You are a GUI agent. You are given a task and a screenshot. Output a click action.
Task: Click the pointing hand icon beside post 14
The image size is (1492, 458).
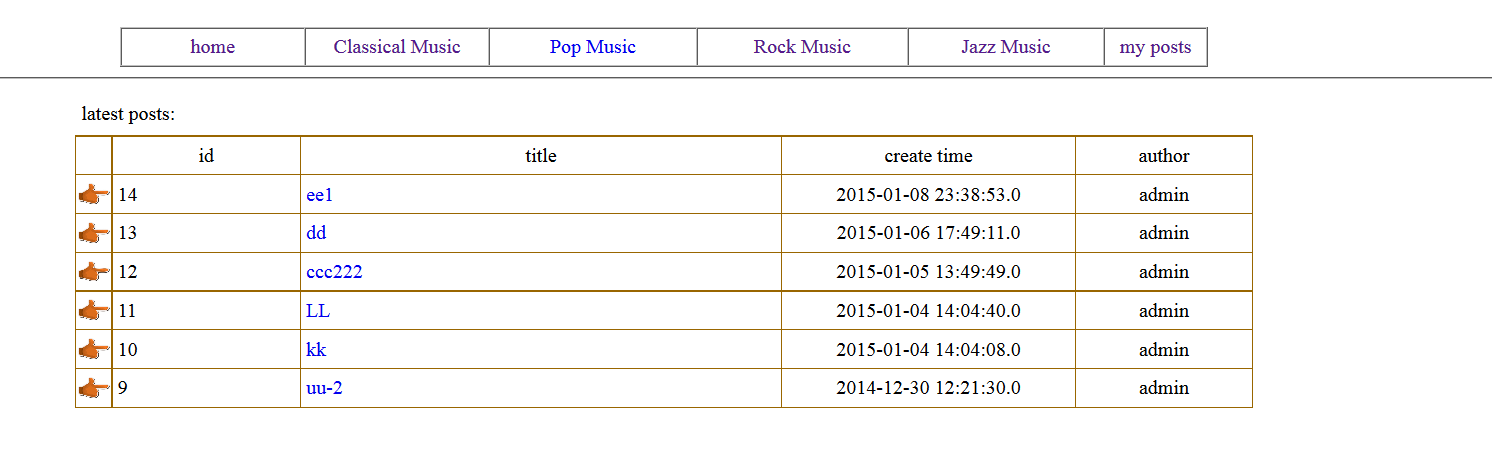click(94, 195)
